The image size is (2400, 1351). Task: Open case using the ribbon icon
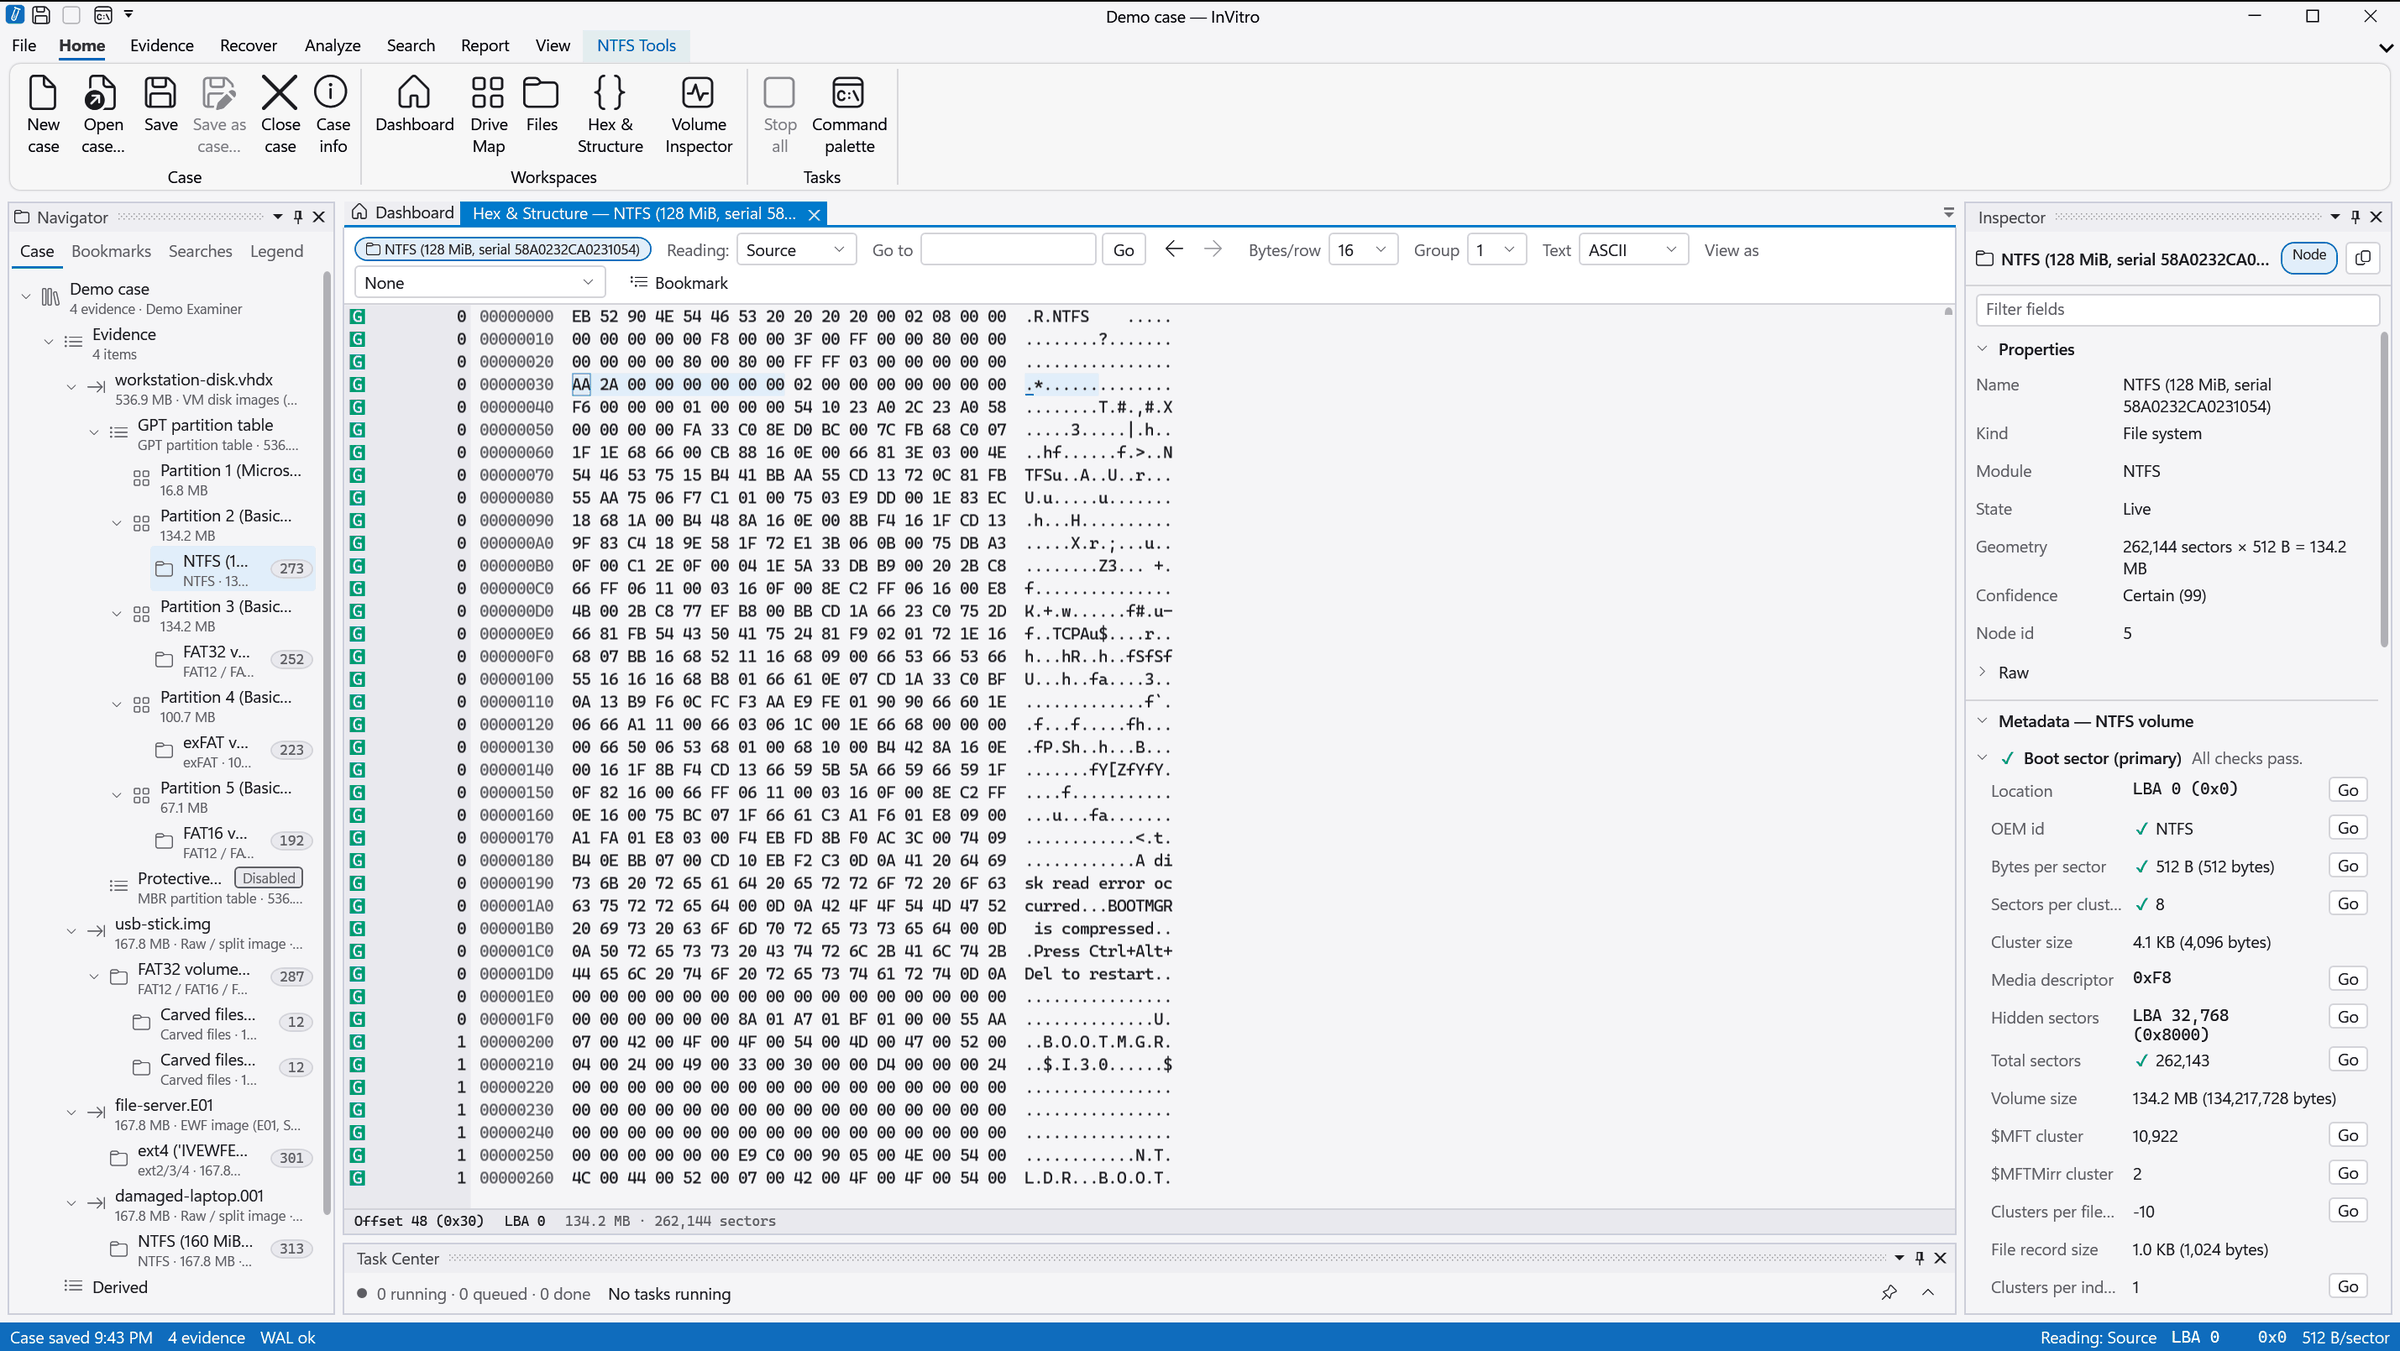coord(103,114)
